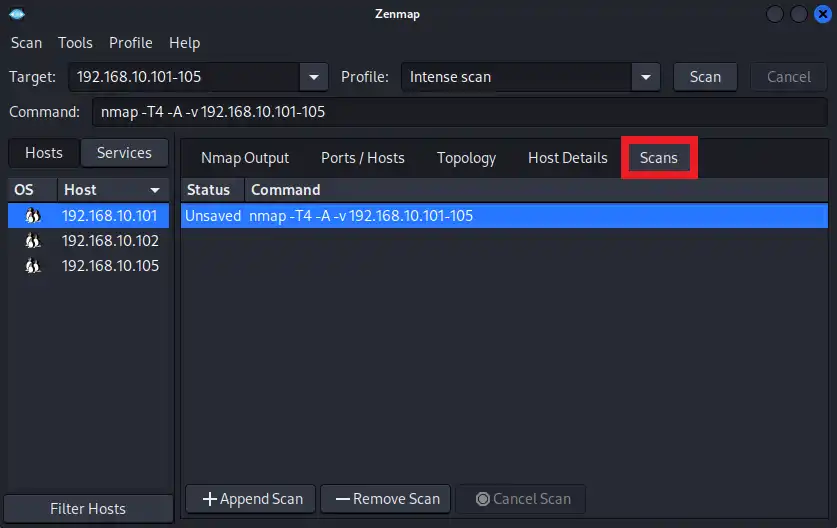Click the Status column header
Image resolution: width=837 pixels, height=528 pixels.
(212, 190)
